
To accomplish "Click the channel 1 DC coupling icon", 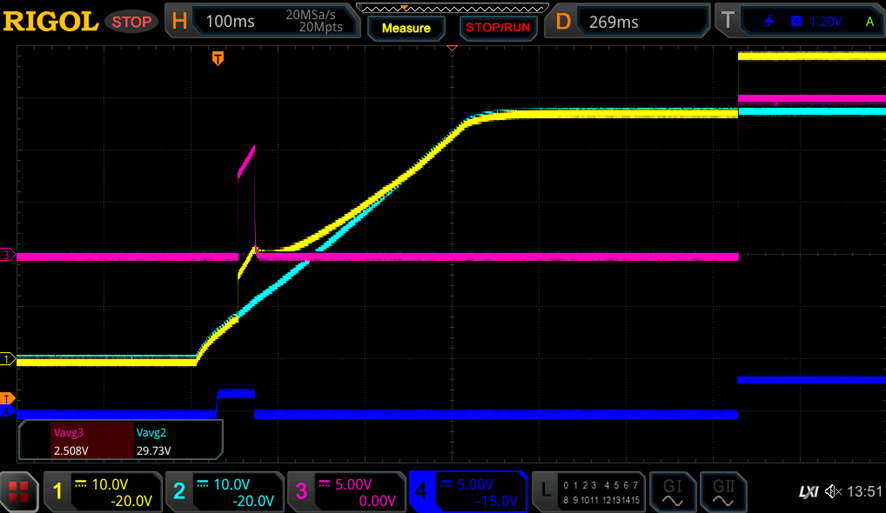I will coord(81,484).
